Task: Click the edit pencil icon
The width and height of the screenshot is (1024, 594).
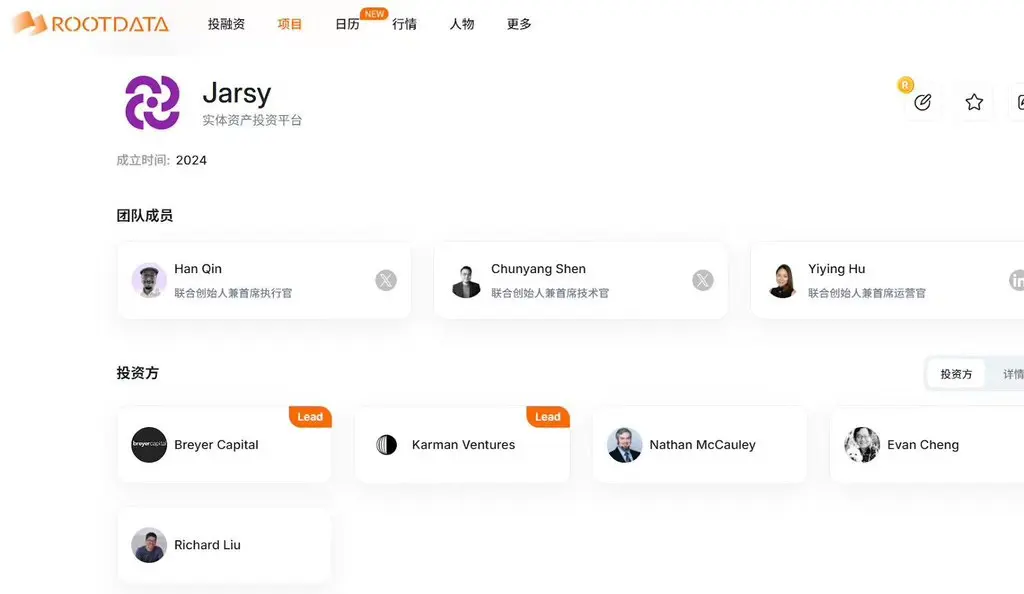Action: click(x=922, y=102)
